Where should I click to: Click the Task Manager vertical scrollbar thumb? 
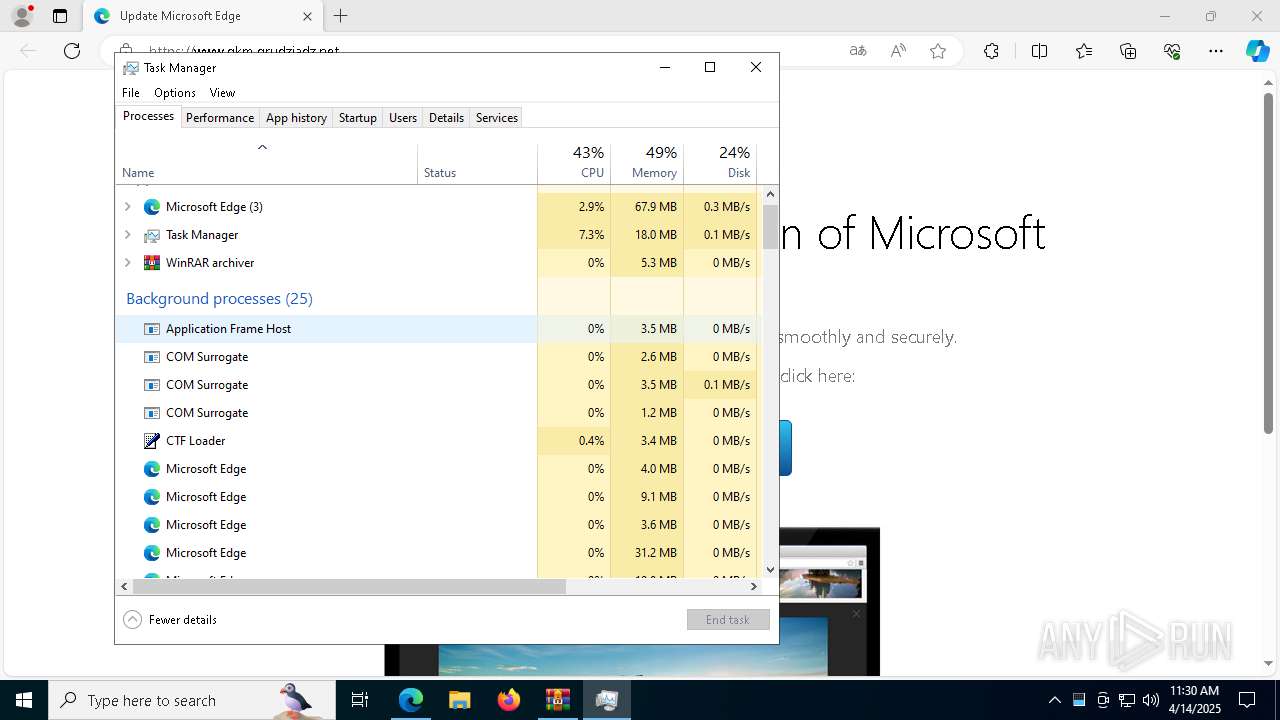tap(770, 226)
